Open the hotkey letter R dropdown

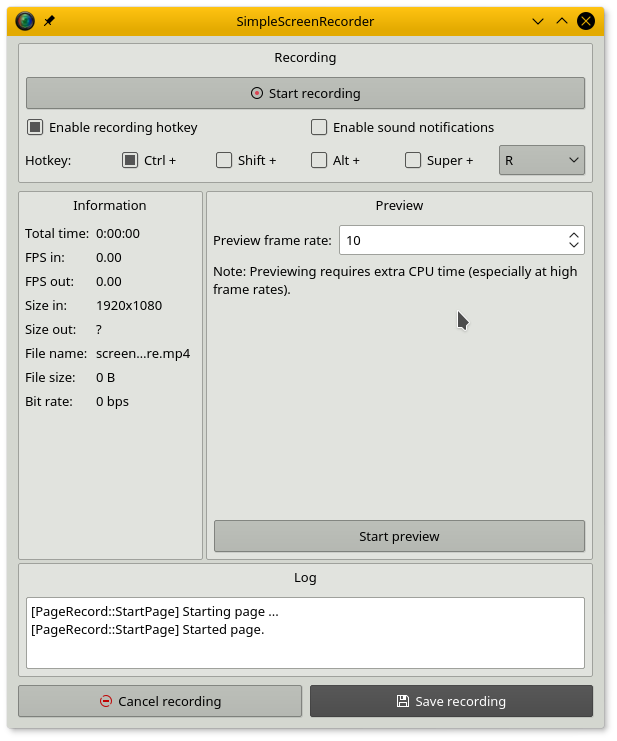click(x=541, y=160)
